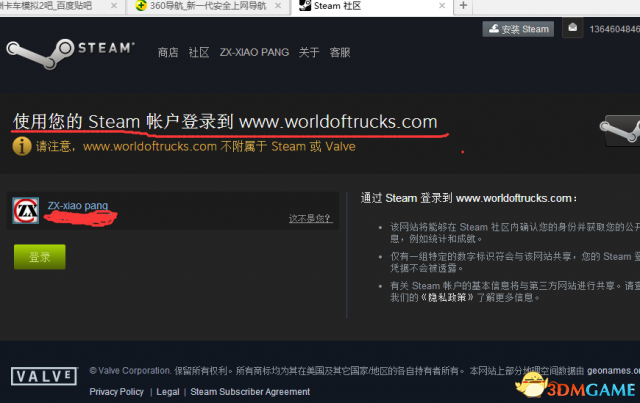This screenshot has height=403, width=640.
Task: Open the Legal footer link
Action: coord(168,392)
